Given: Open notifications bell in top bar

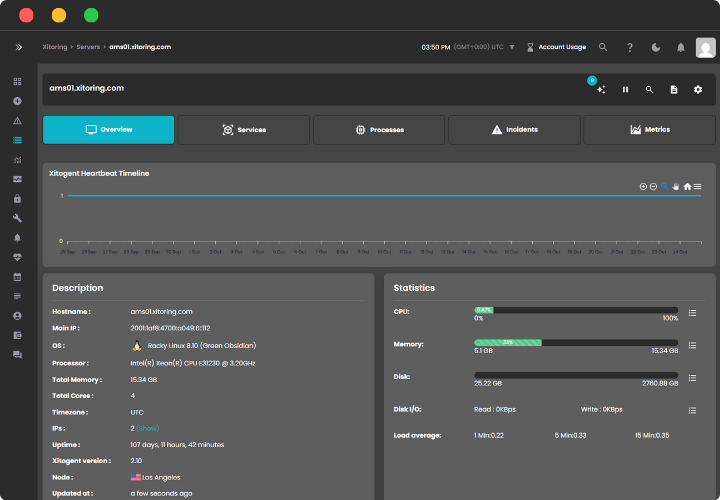Looking at the screenshot, I should pos(681,47).
